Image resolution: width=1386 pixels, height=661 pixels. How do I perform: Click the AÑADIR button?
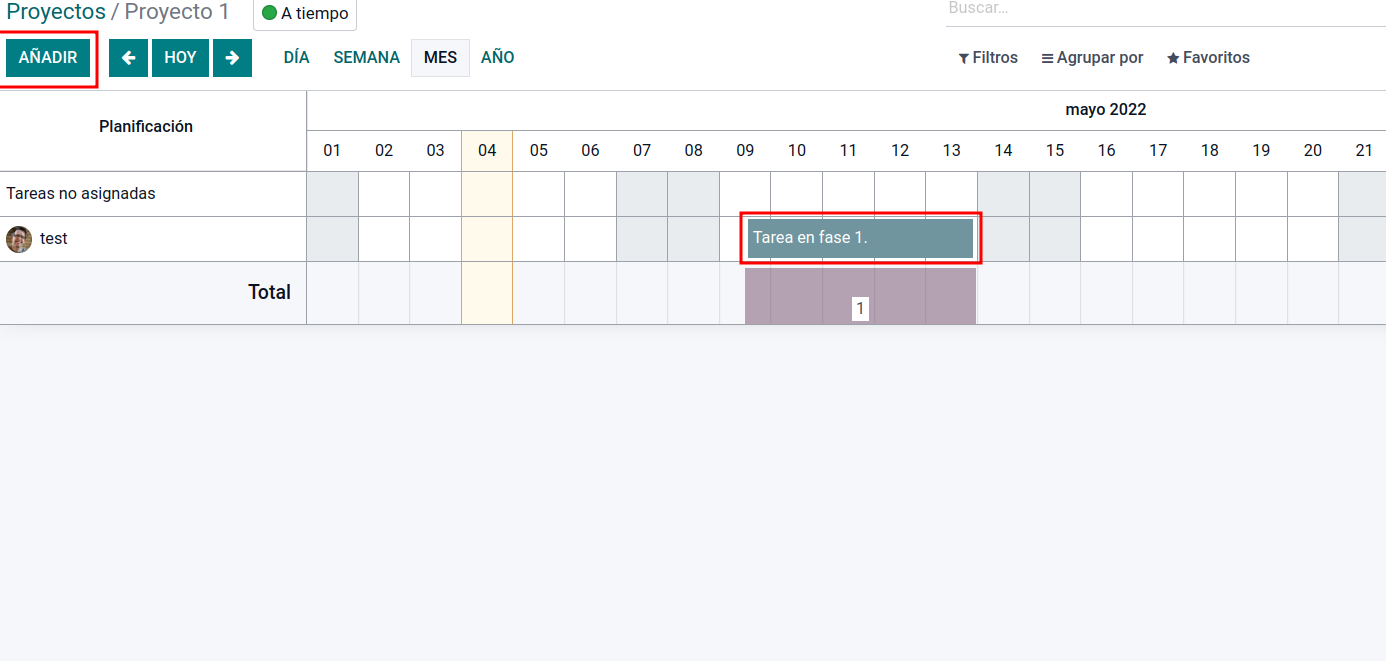pyautogui.click(x=48, y=58)
